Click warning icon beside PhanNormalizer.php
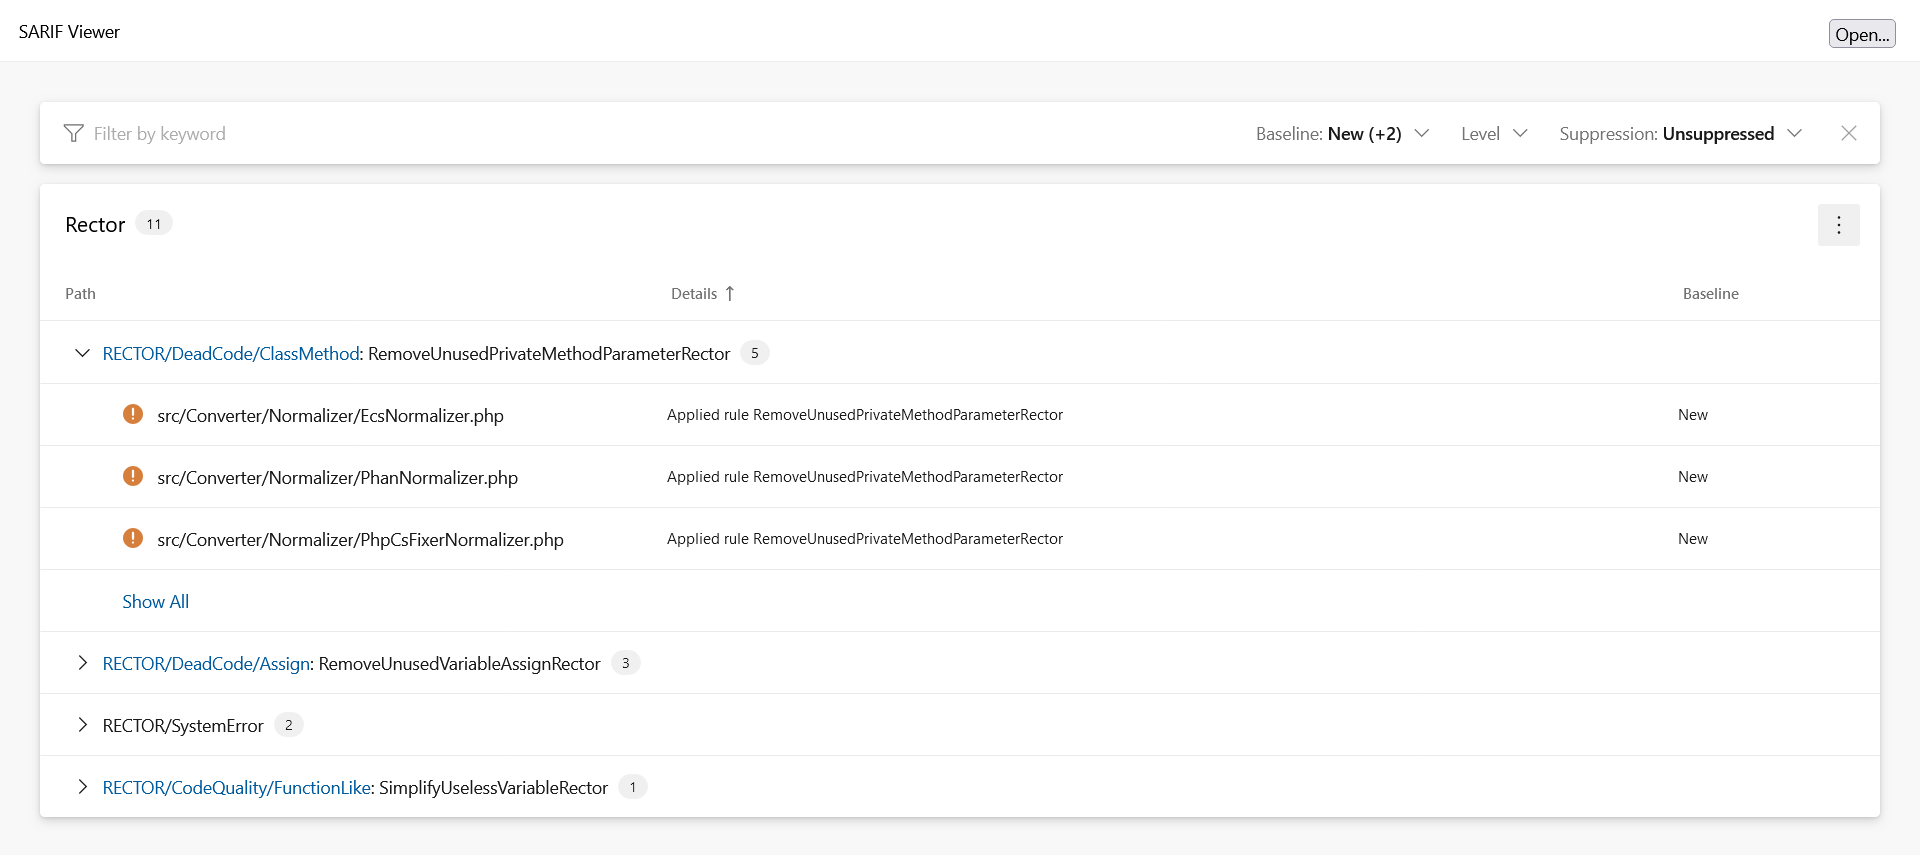Screen dimensions: 1920x855 pos(132,476)
